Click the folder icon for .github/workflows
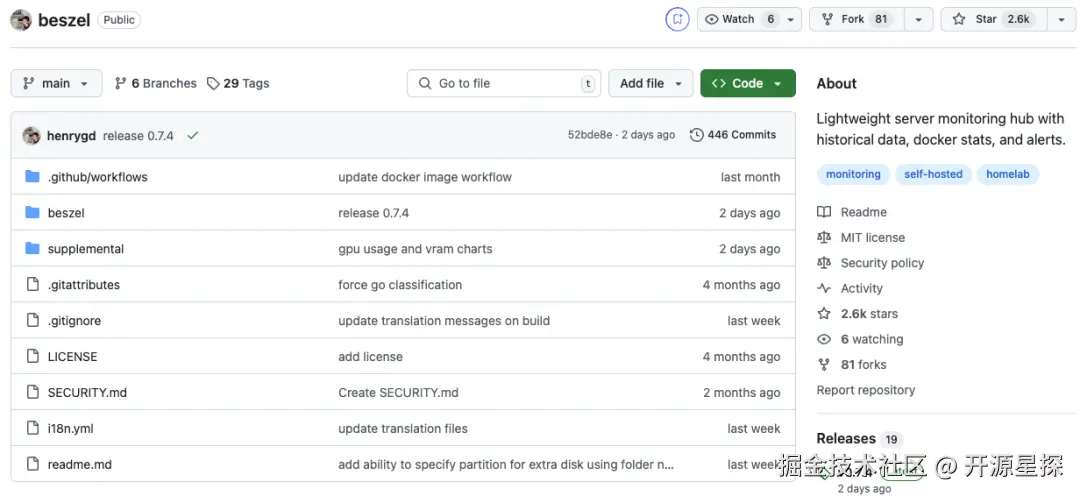This screenshot has height=496, width=1080. [x=32, y=177]
